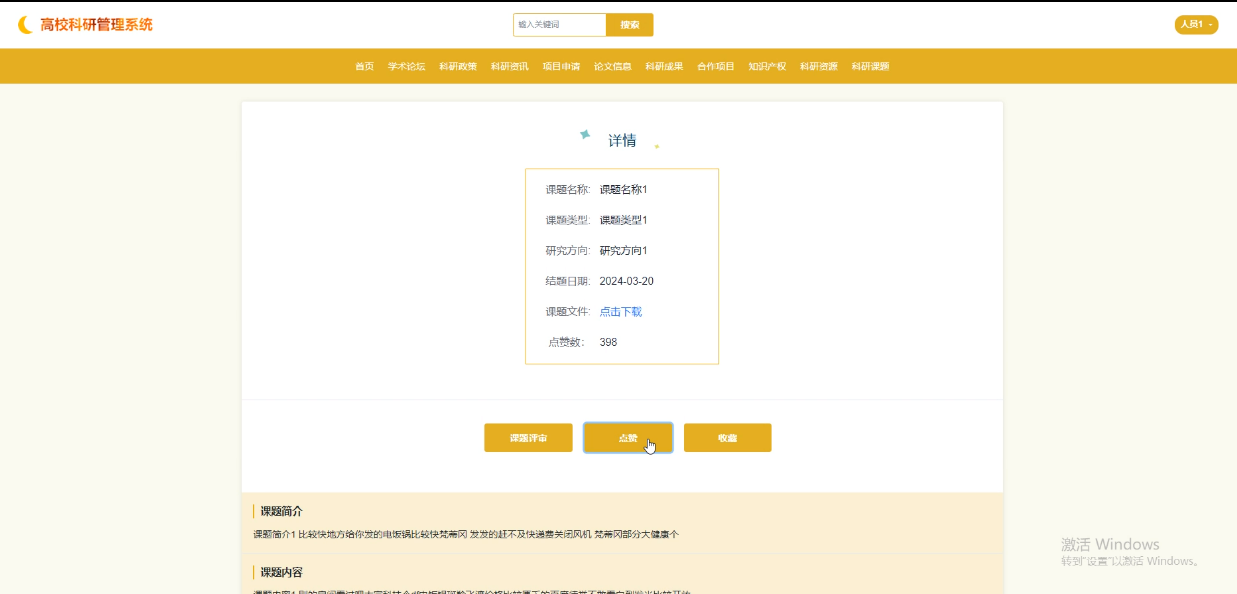
Task: Open 科研课题 menu item
Action: 870,66
